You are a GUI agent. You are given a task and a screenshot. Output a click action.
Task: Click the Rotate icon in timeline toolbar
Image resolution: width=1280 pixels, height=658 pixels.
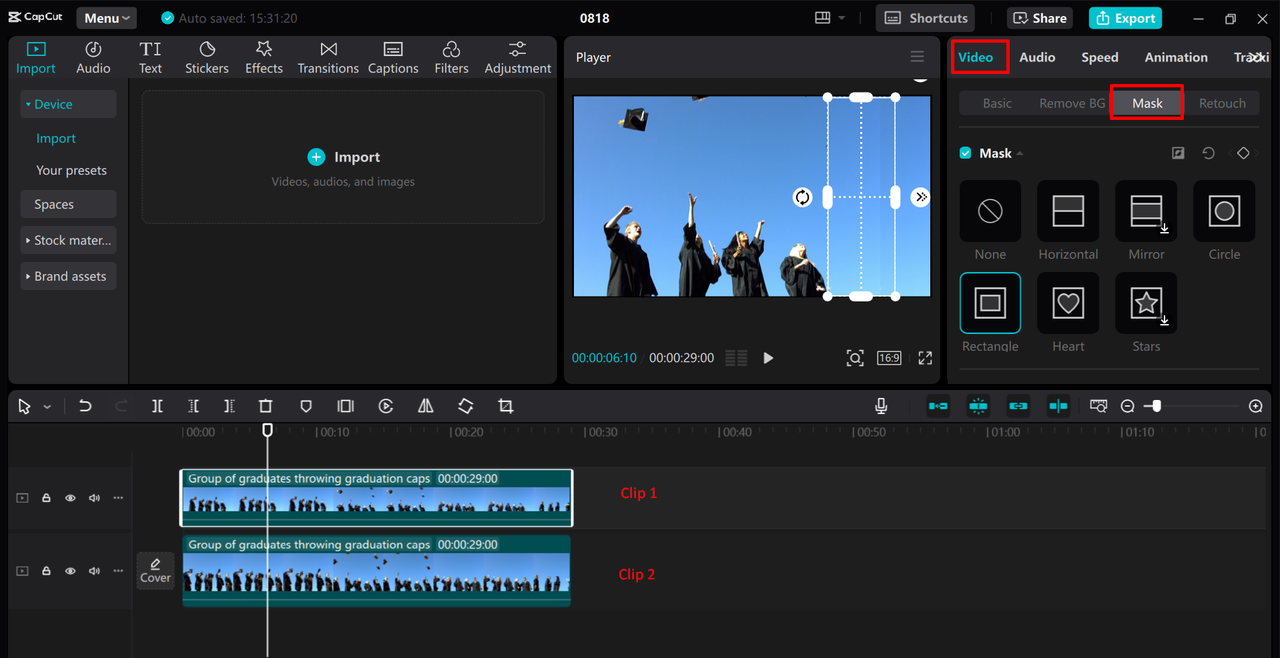tap(466, 406)
